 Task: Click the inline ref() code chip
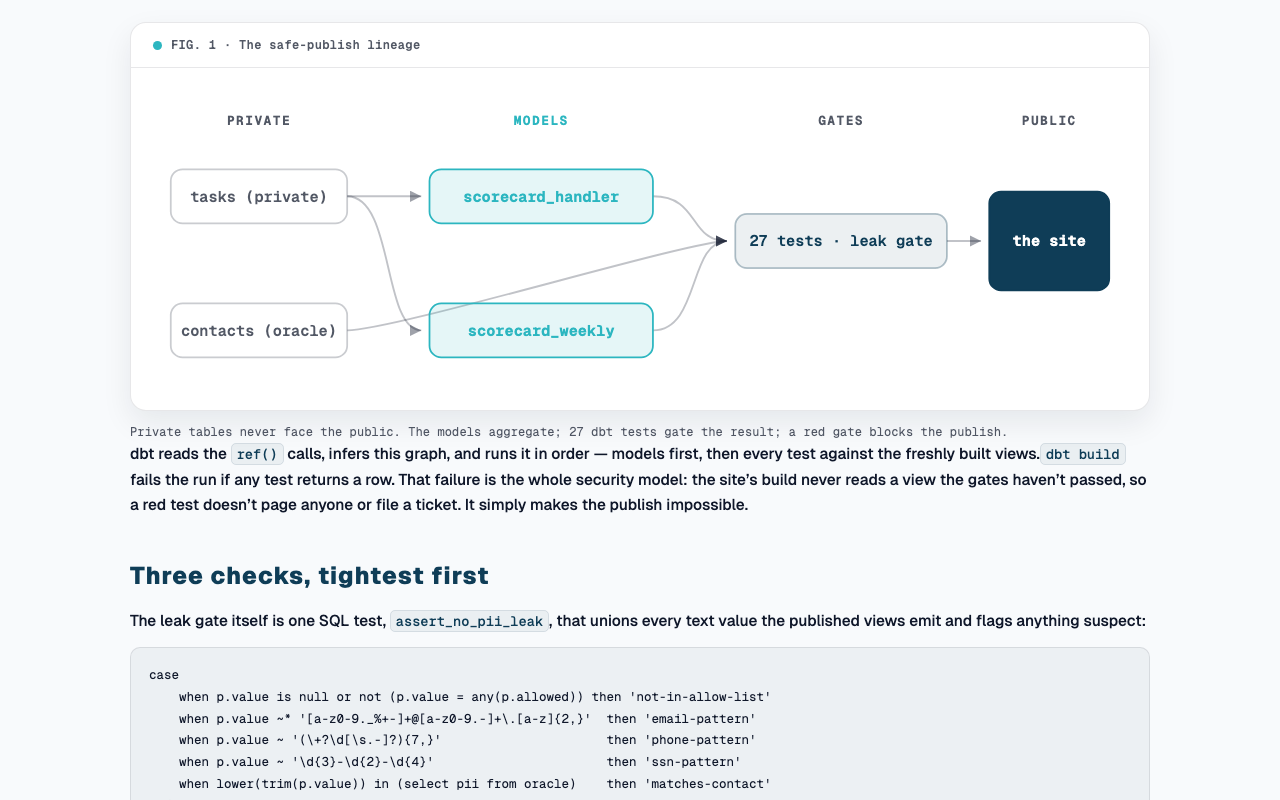pyautogui.click(x=257, y=454)
